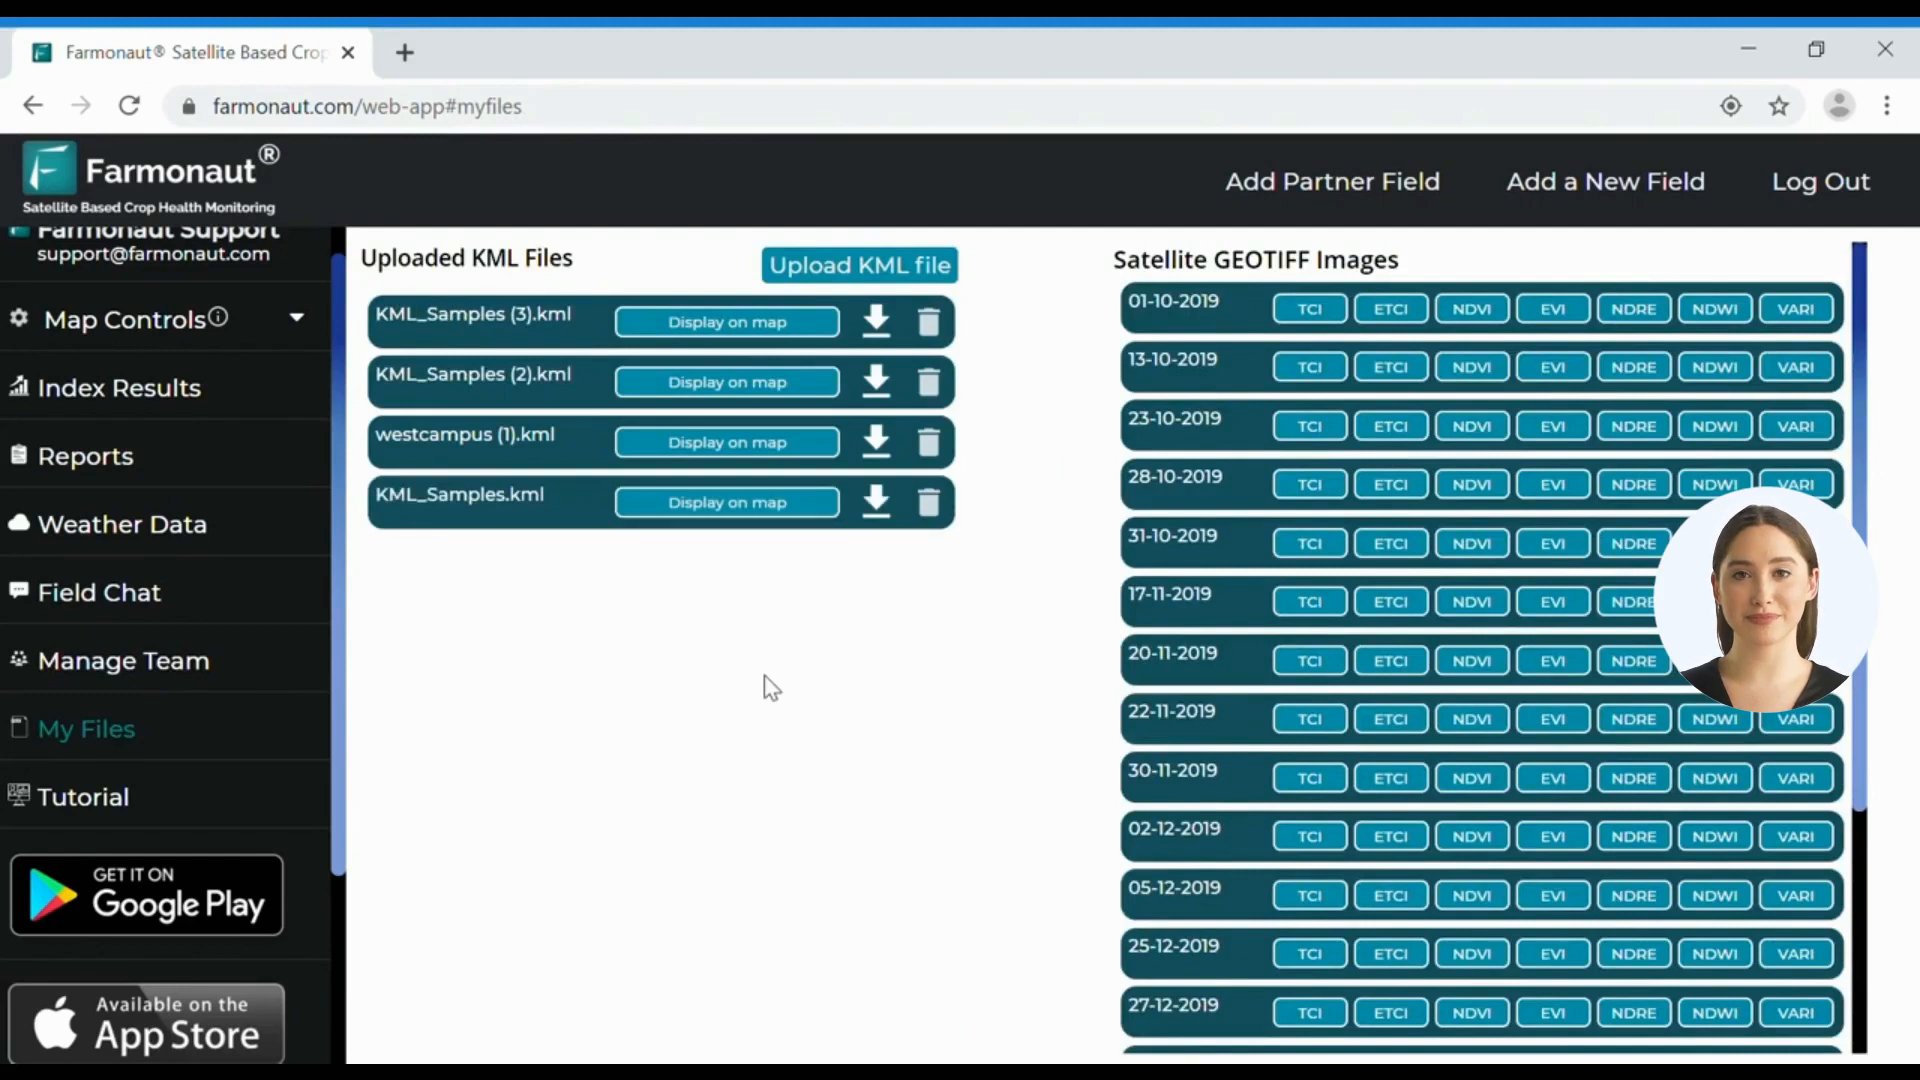This screenshot has height=1080, width=1920.
Task: Open NDVI image for 20-11-2019
Action: point(1471,661)
